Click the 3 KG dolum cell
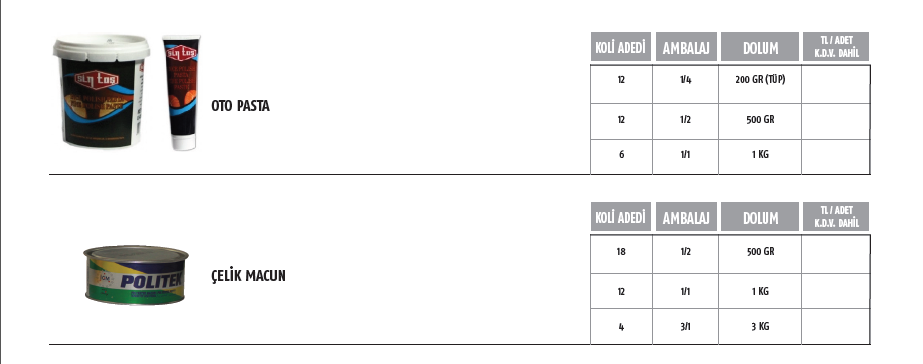This screenshot has width=923, height=364. pyautogui.click(x=760, y=326)
